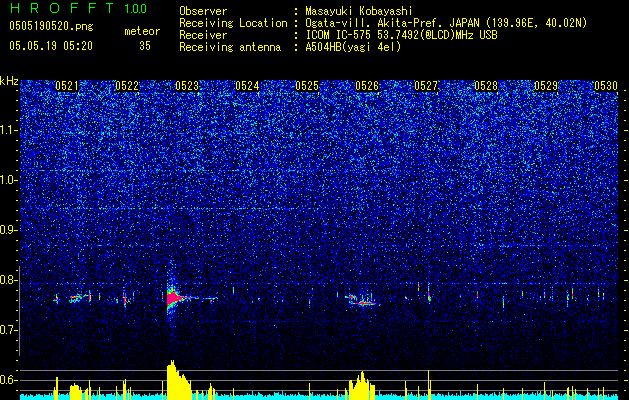629x400 pixels.
Task: Click the 0.6 frequency axis label
Action: pyautogui.click(x=8, y=380)
